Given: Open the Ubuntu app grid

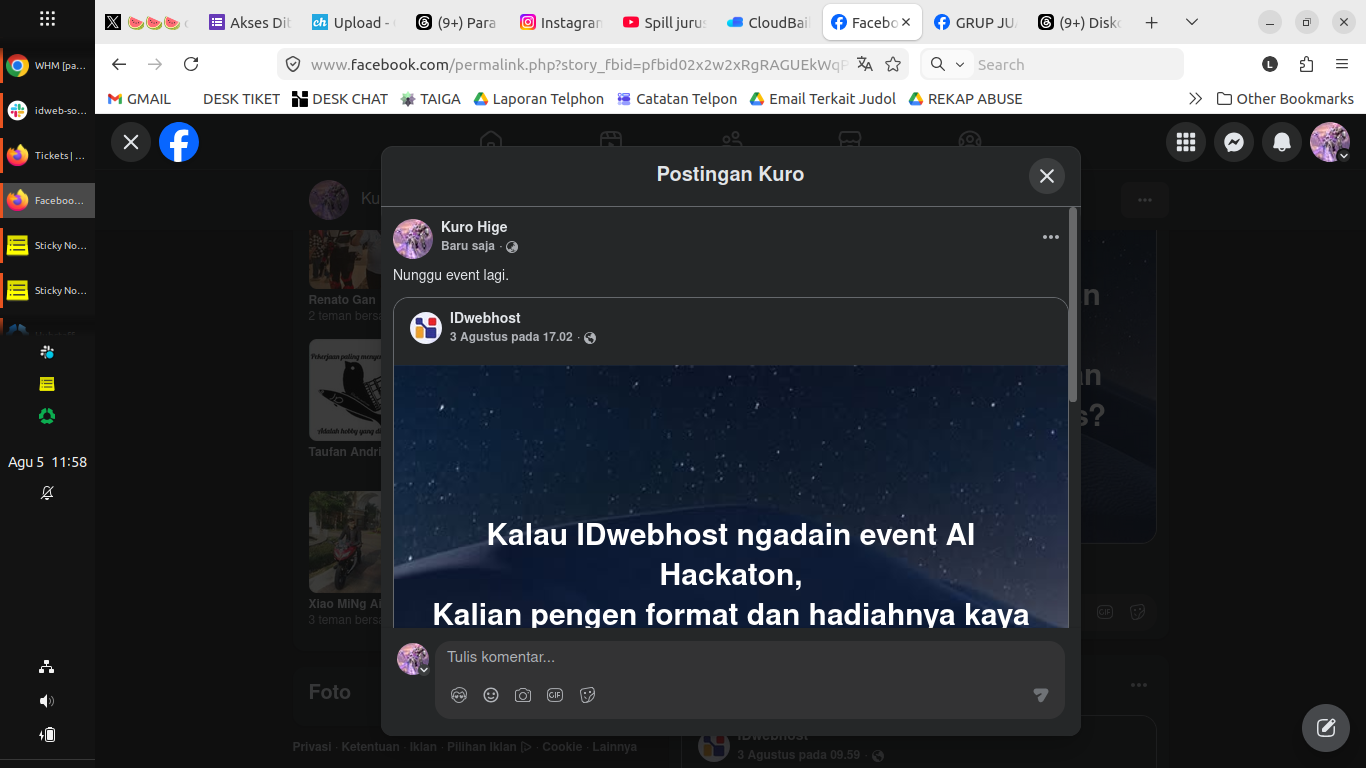Looking at the screenshot, I should [47, 19].
